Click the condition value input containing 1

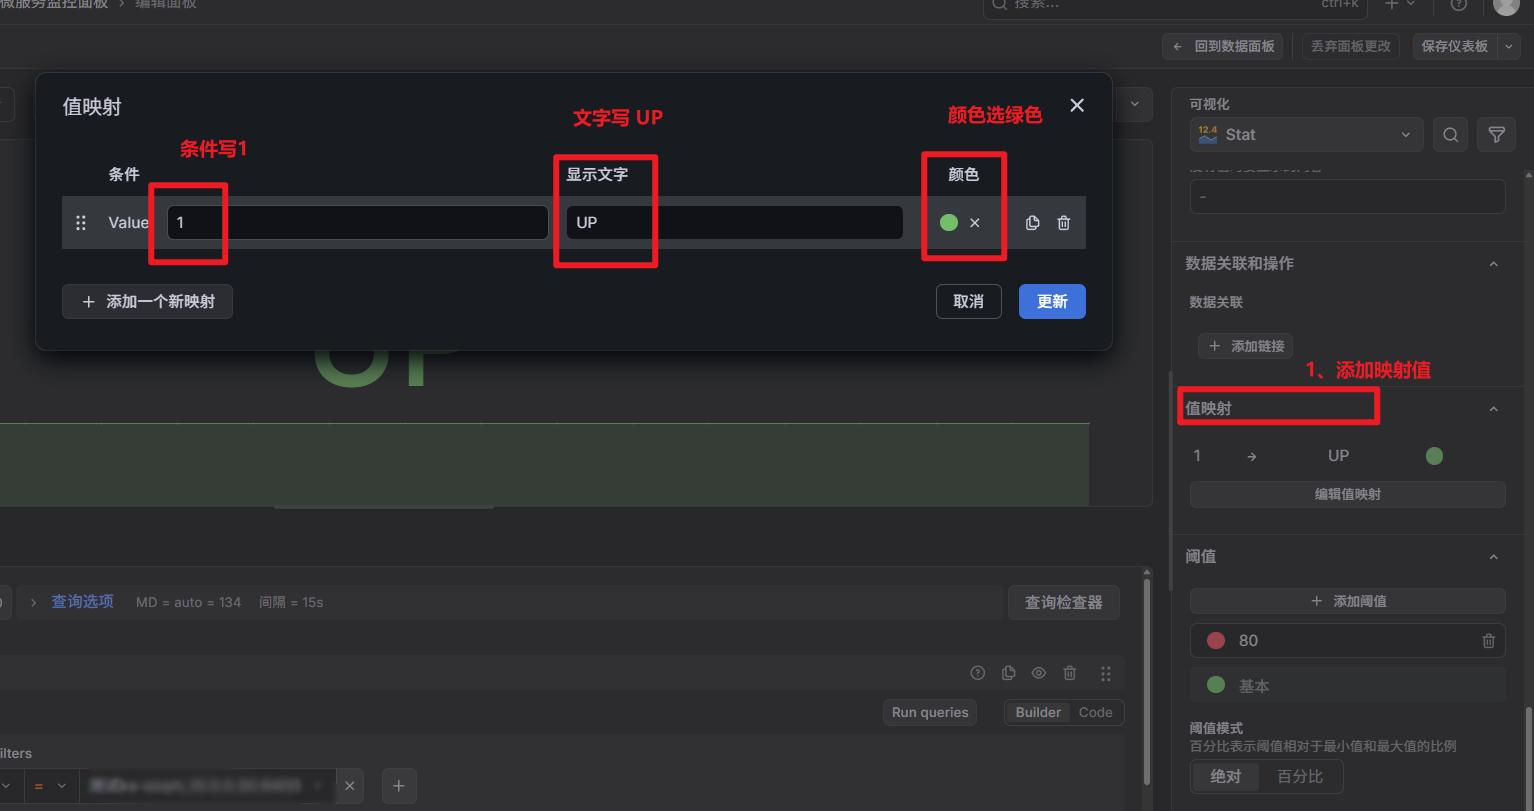[357, 222]
